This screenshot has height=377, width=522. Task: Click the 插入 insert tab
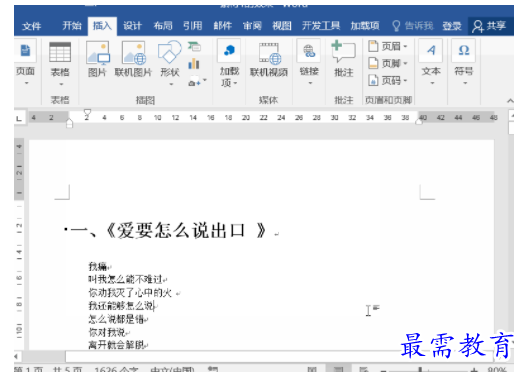click(x=102, y=26)
